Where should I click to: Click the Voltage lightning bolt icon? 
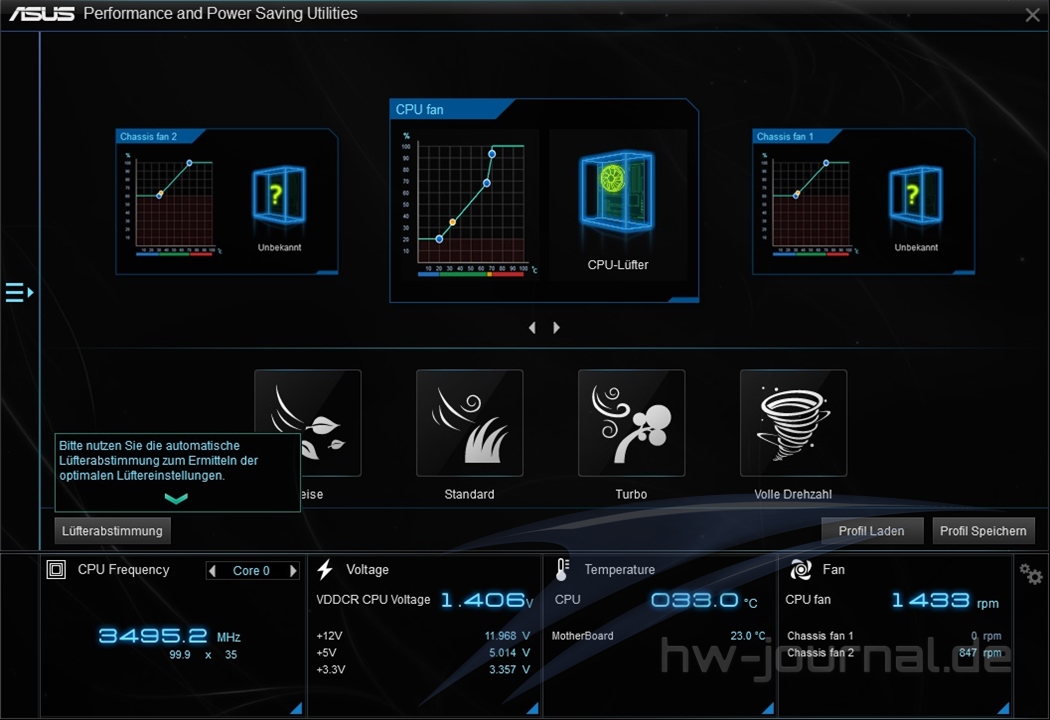(x=325, y=569)
